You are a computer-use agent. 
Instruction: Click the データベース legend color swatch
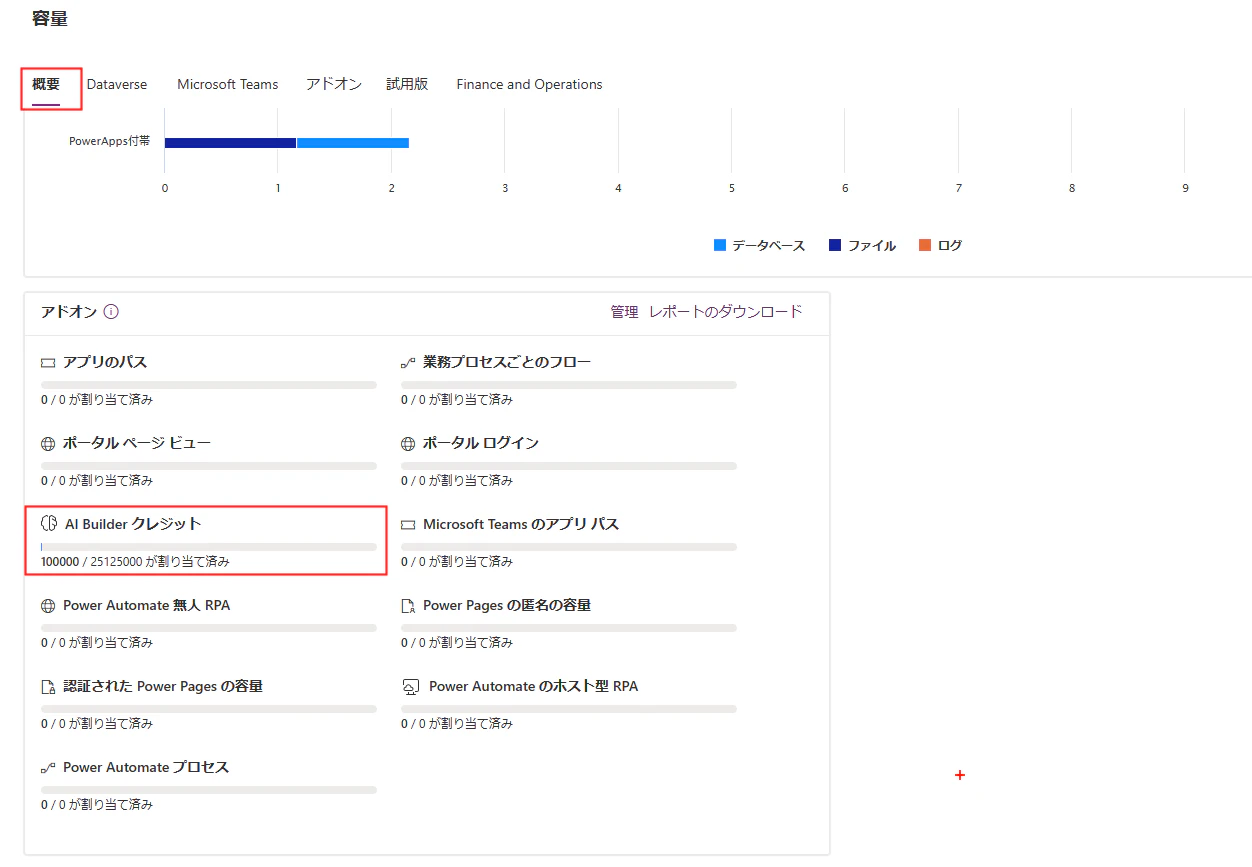[720, 245]
